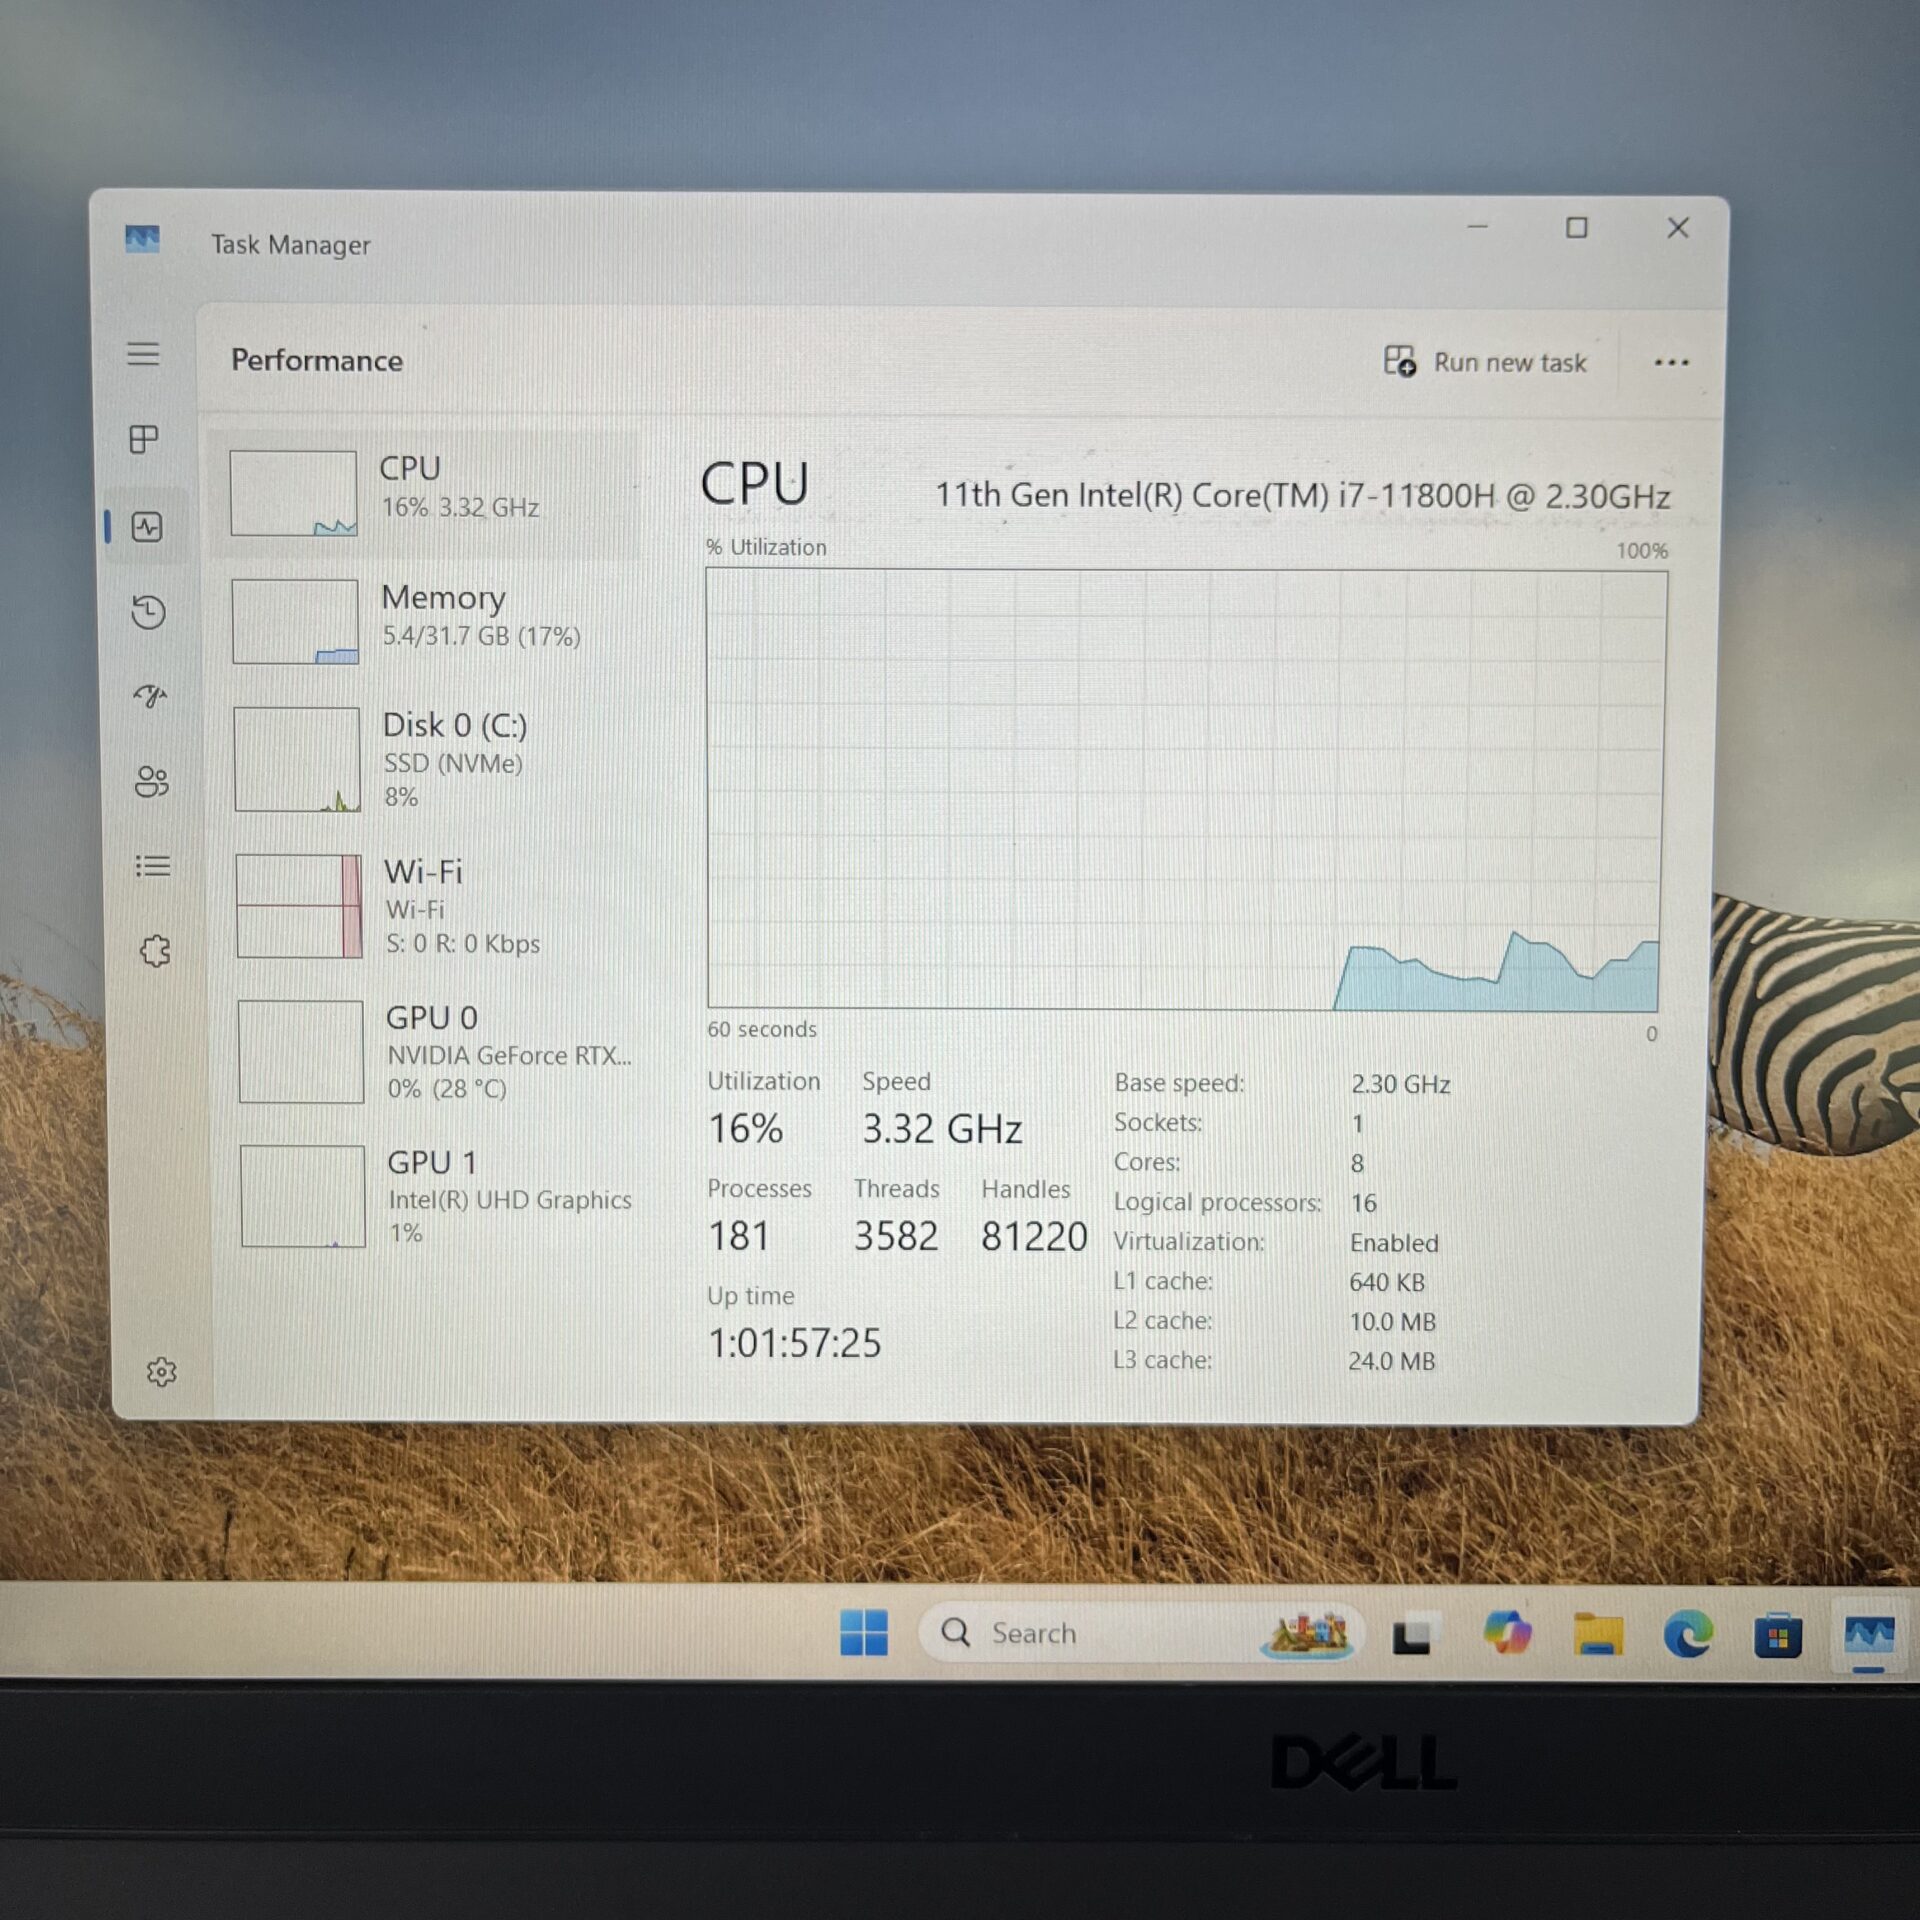Click the 3.32 GHz speed value
This screenshot has height=1920, width=1920.
(x=942, y=1129)
